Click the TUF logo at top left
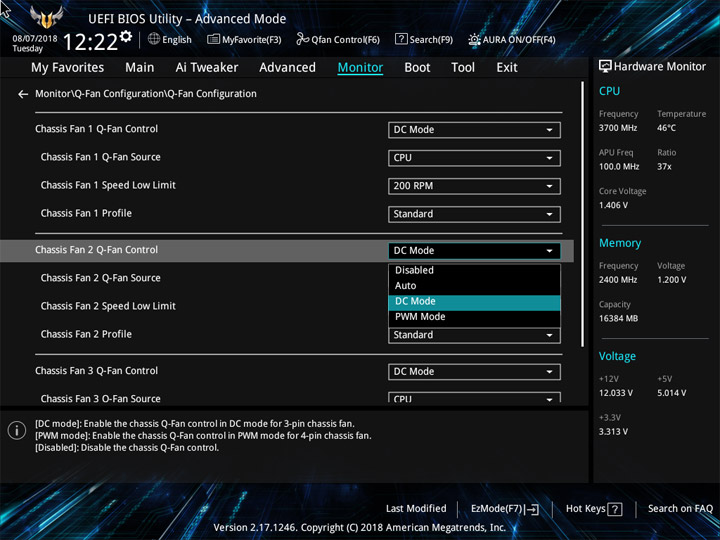Image resolution: width=720 pixels, height=540 pixels. click(x=46, y=17)
